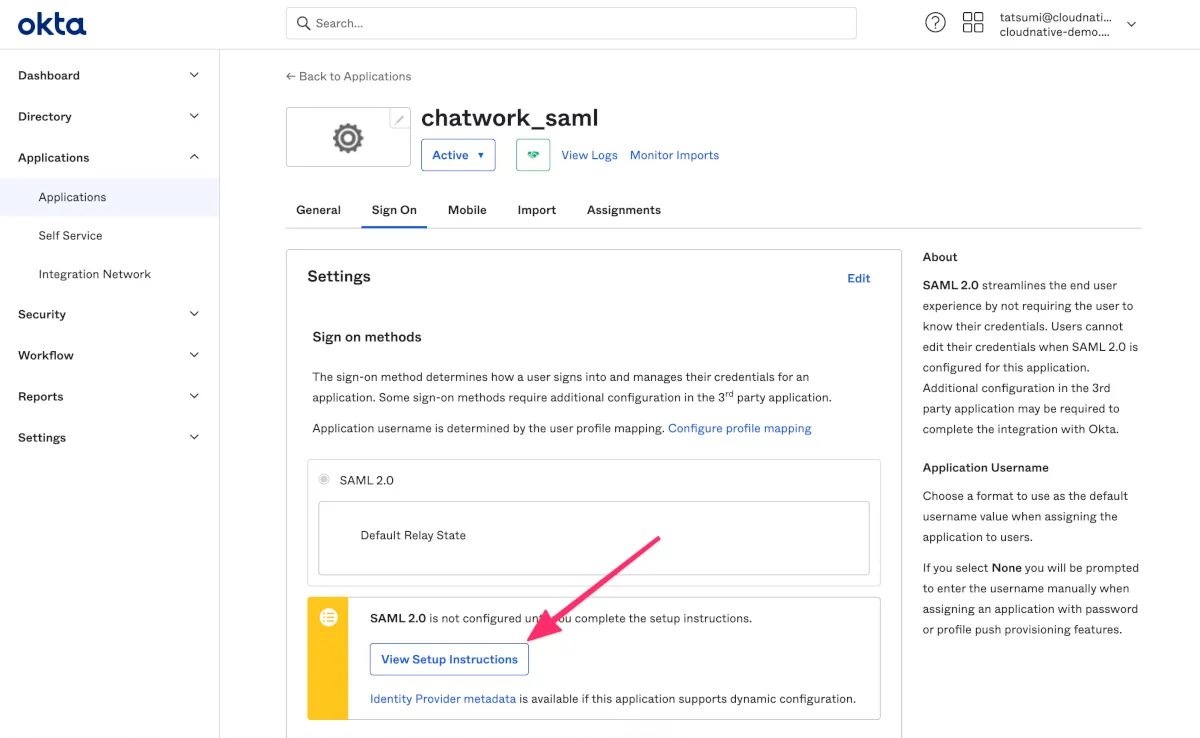Open the help question mark icon
This screenshot has height=738, width=1200.
click(x=935, y=23)
